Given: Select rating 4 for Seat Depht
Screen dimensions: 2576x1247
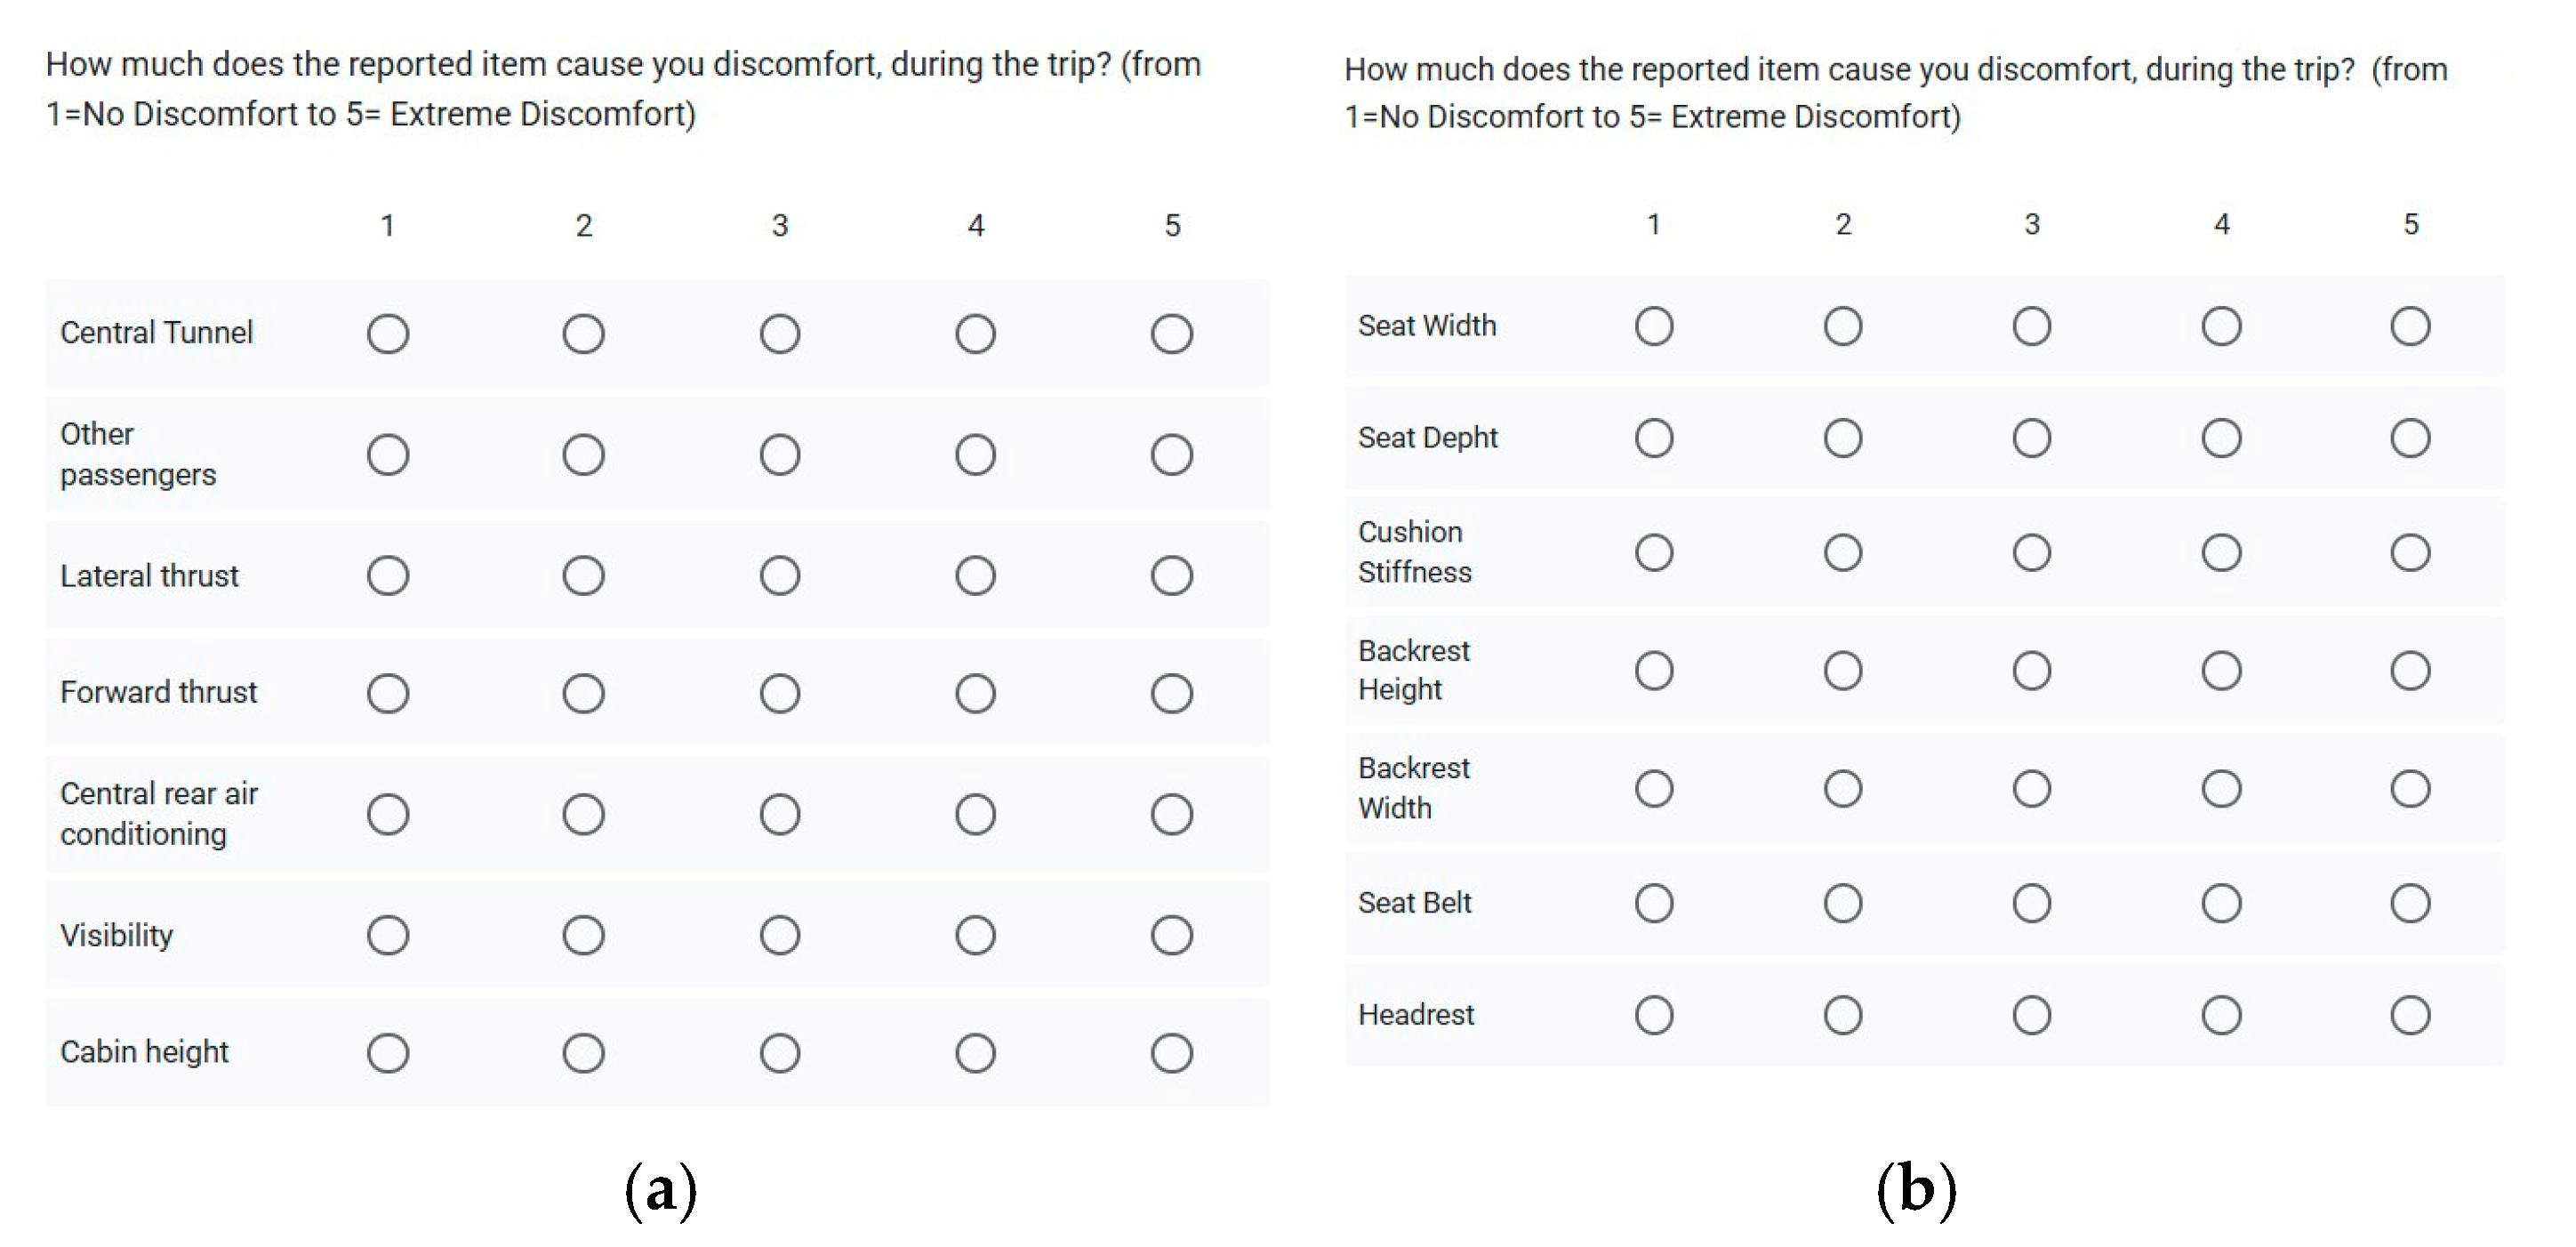Looking at the screenshot, I should [2221, 438].
